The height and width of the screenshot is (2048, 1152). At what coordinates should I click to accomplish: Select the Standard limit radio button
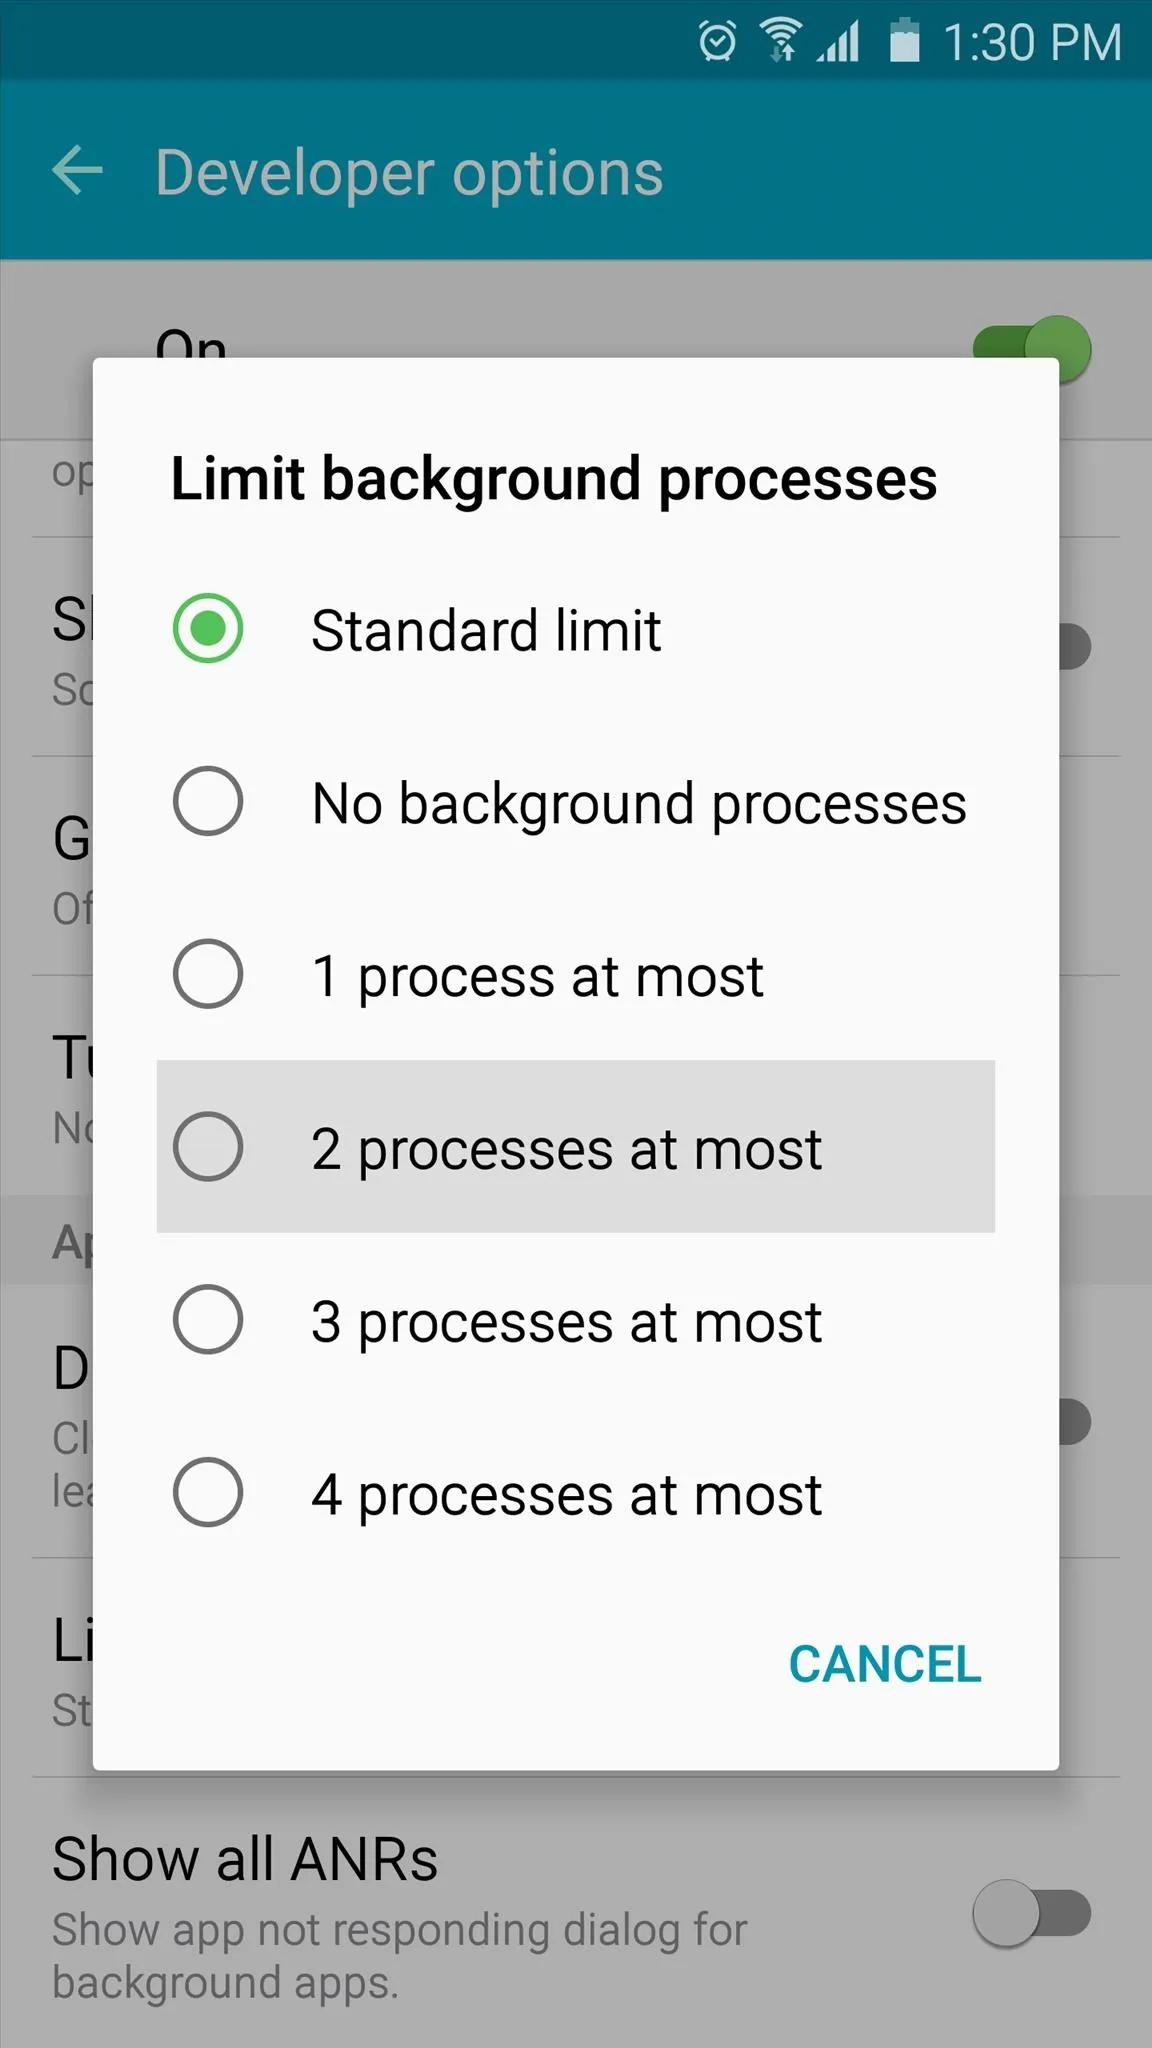tap(208, 629)
